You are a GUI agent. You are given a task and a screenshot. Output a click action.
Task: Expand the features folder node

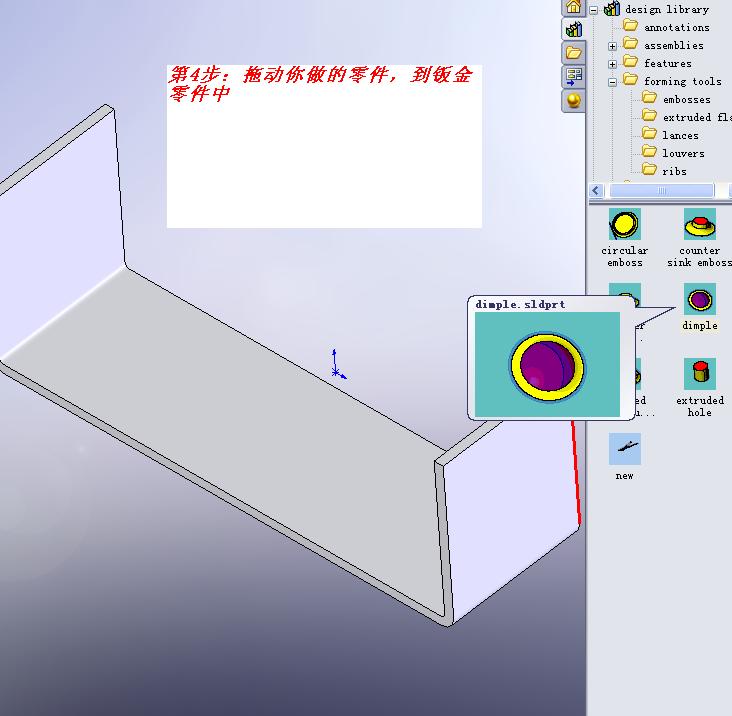[612, 64]
